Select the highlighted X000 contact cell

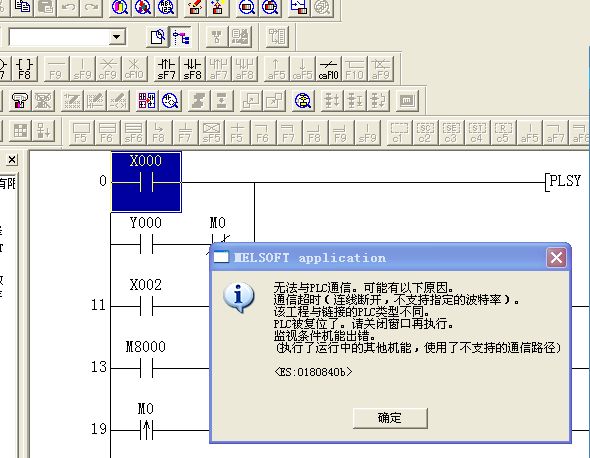click(146, 182)
